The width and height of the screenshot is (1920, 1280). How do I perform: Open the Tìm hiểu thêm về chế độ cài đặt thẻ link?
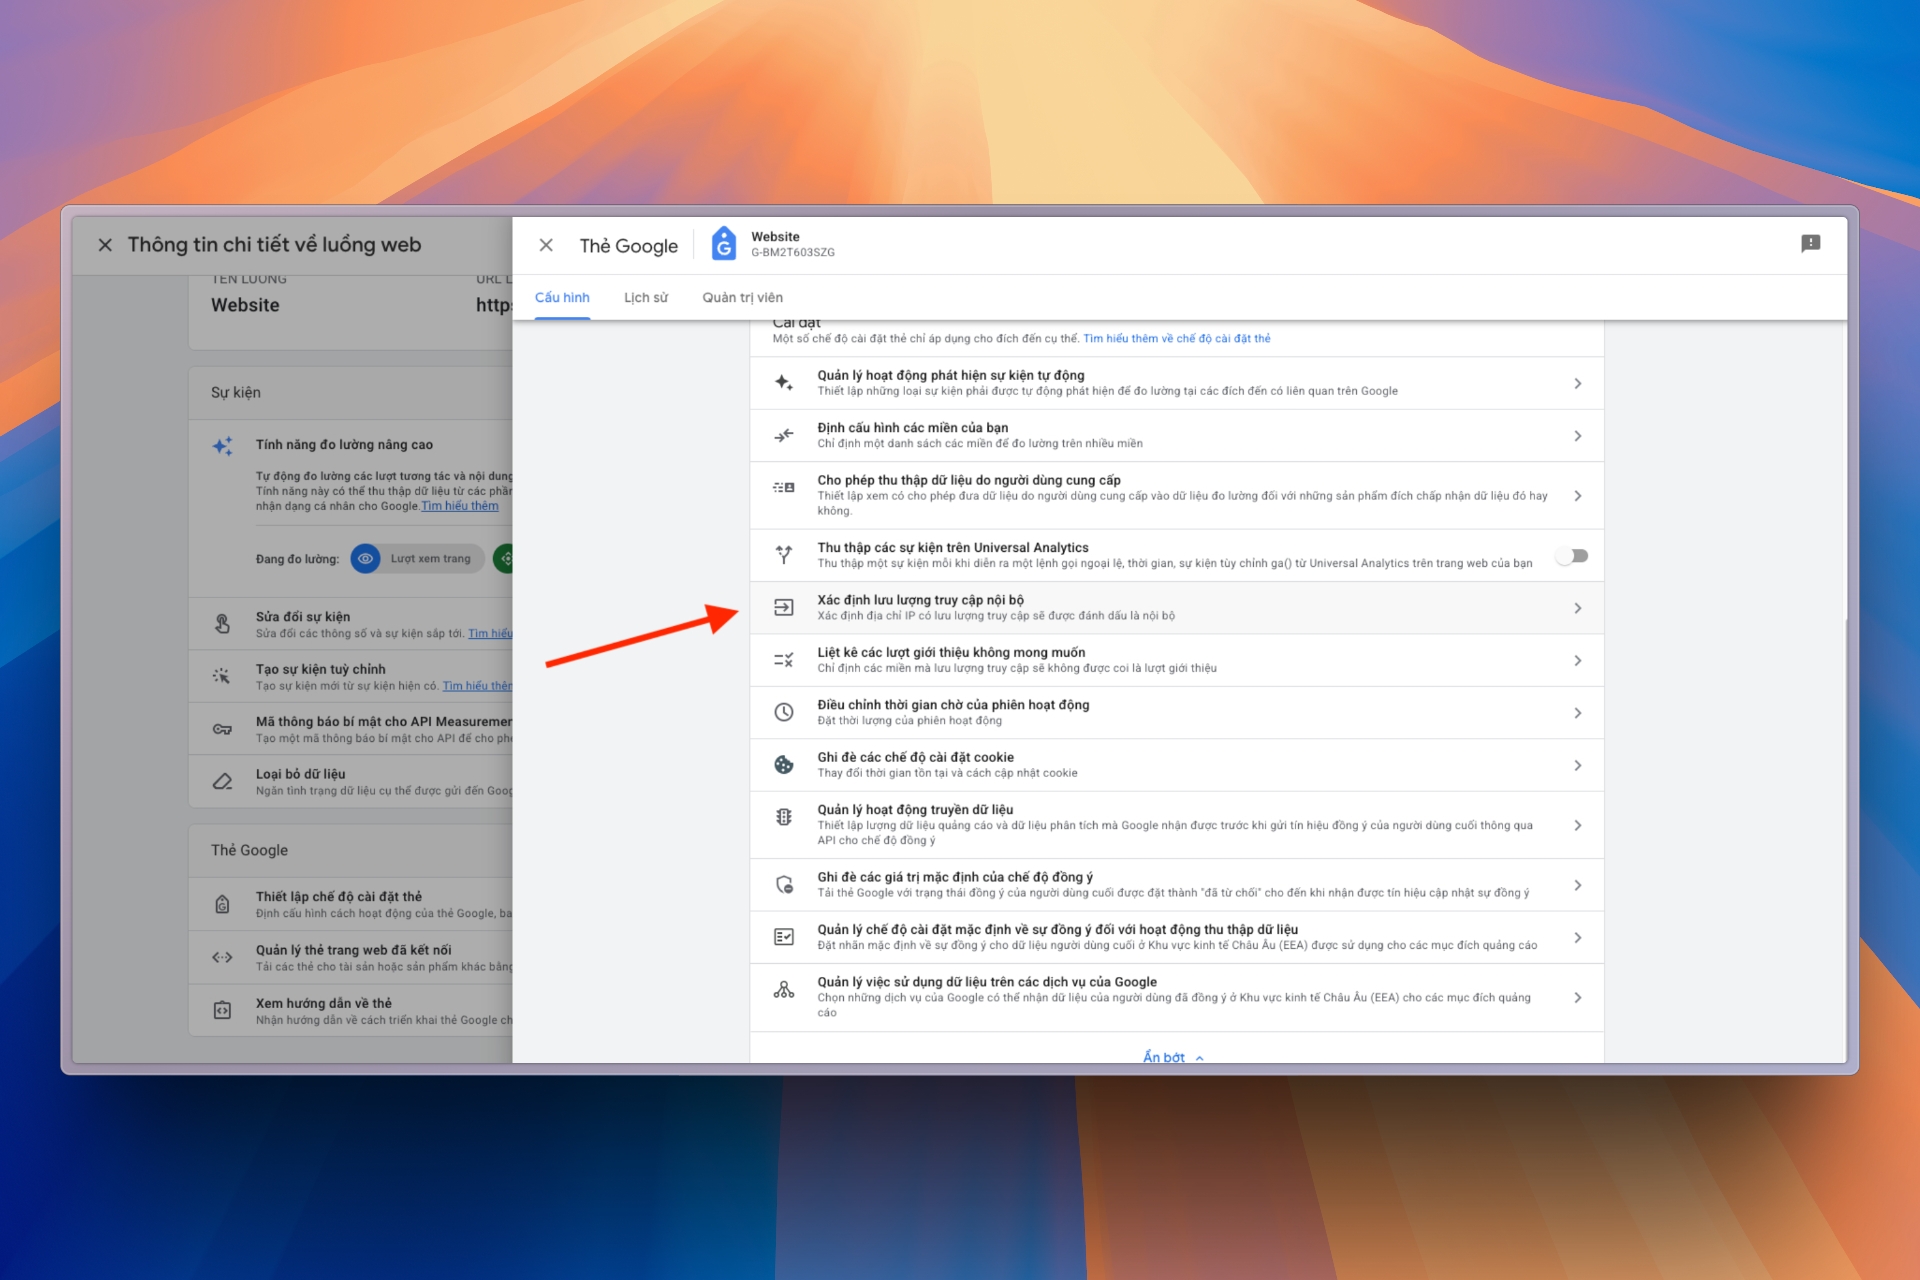tap(1176, 339)
